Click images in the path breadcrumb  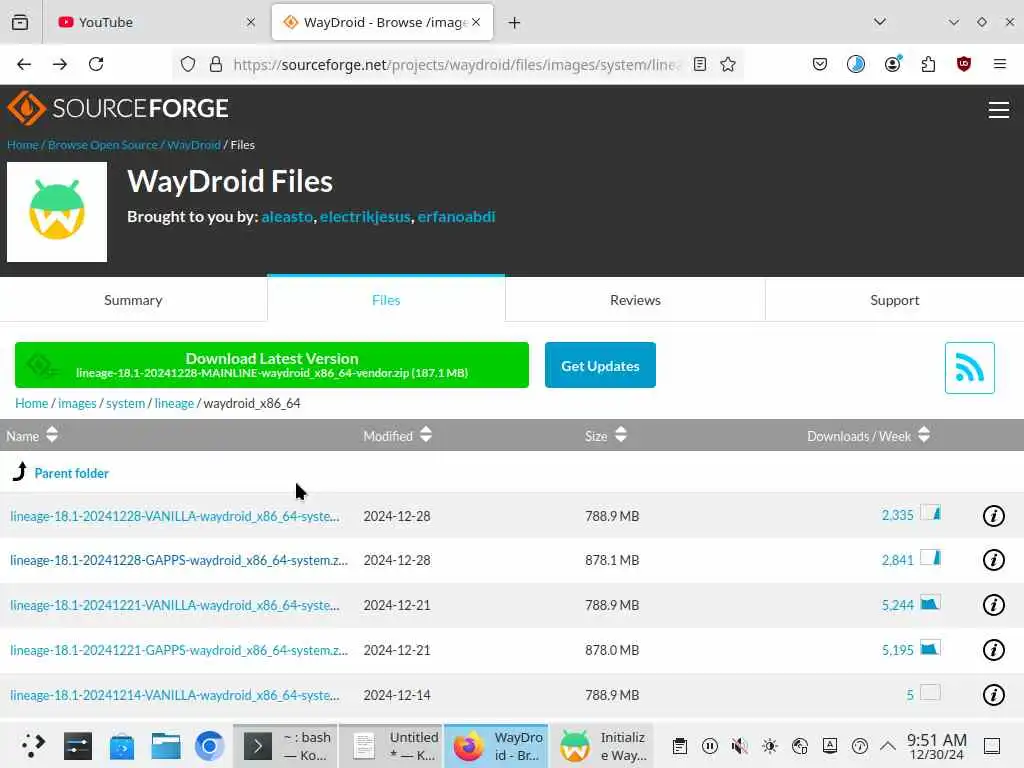tap(77, 404)
